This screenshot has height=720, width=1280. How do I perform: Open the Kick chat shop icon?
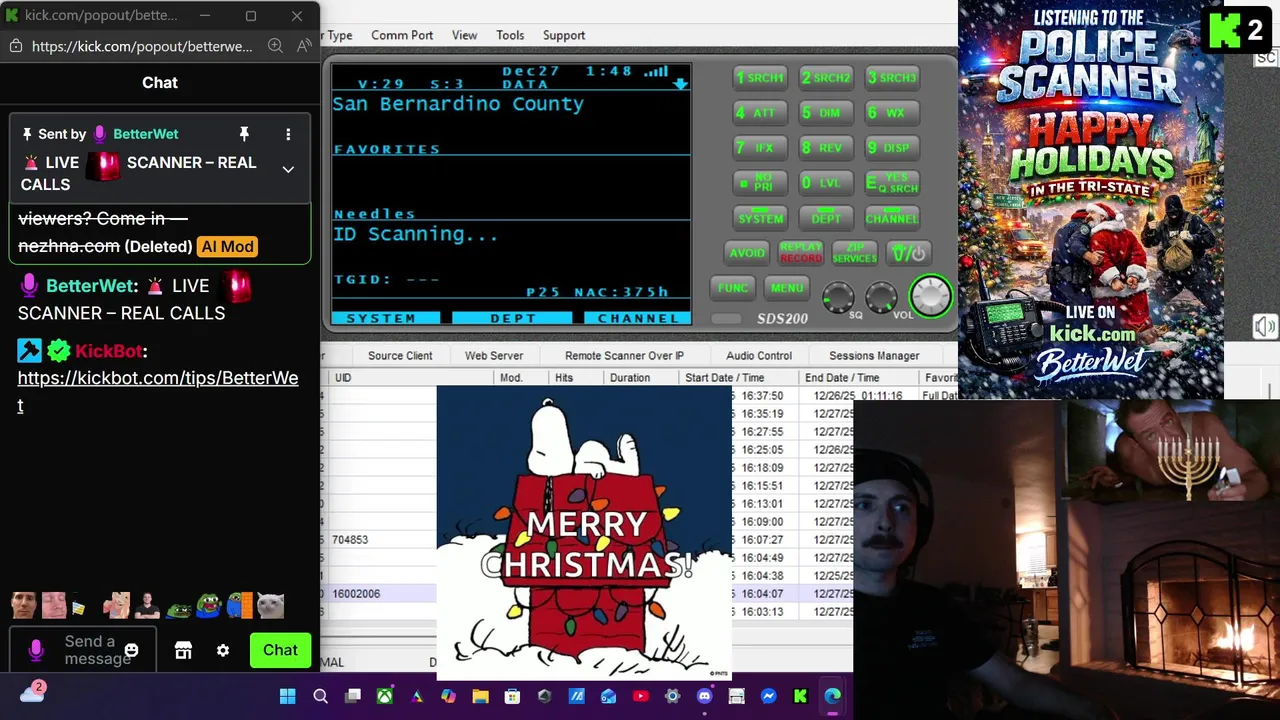pyautogui.click(x=183, y=651)
